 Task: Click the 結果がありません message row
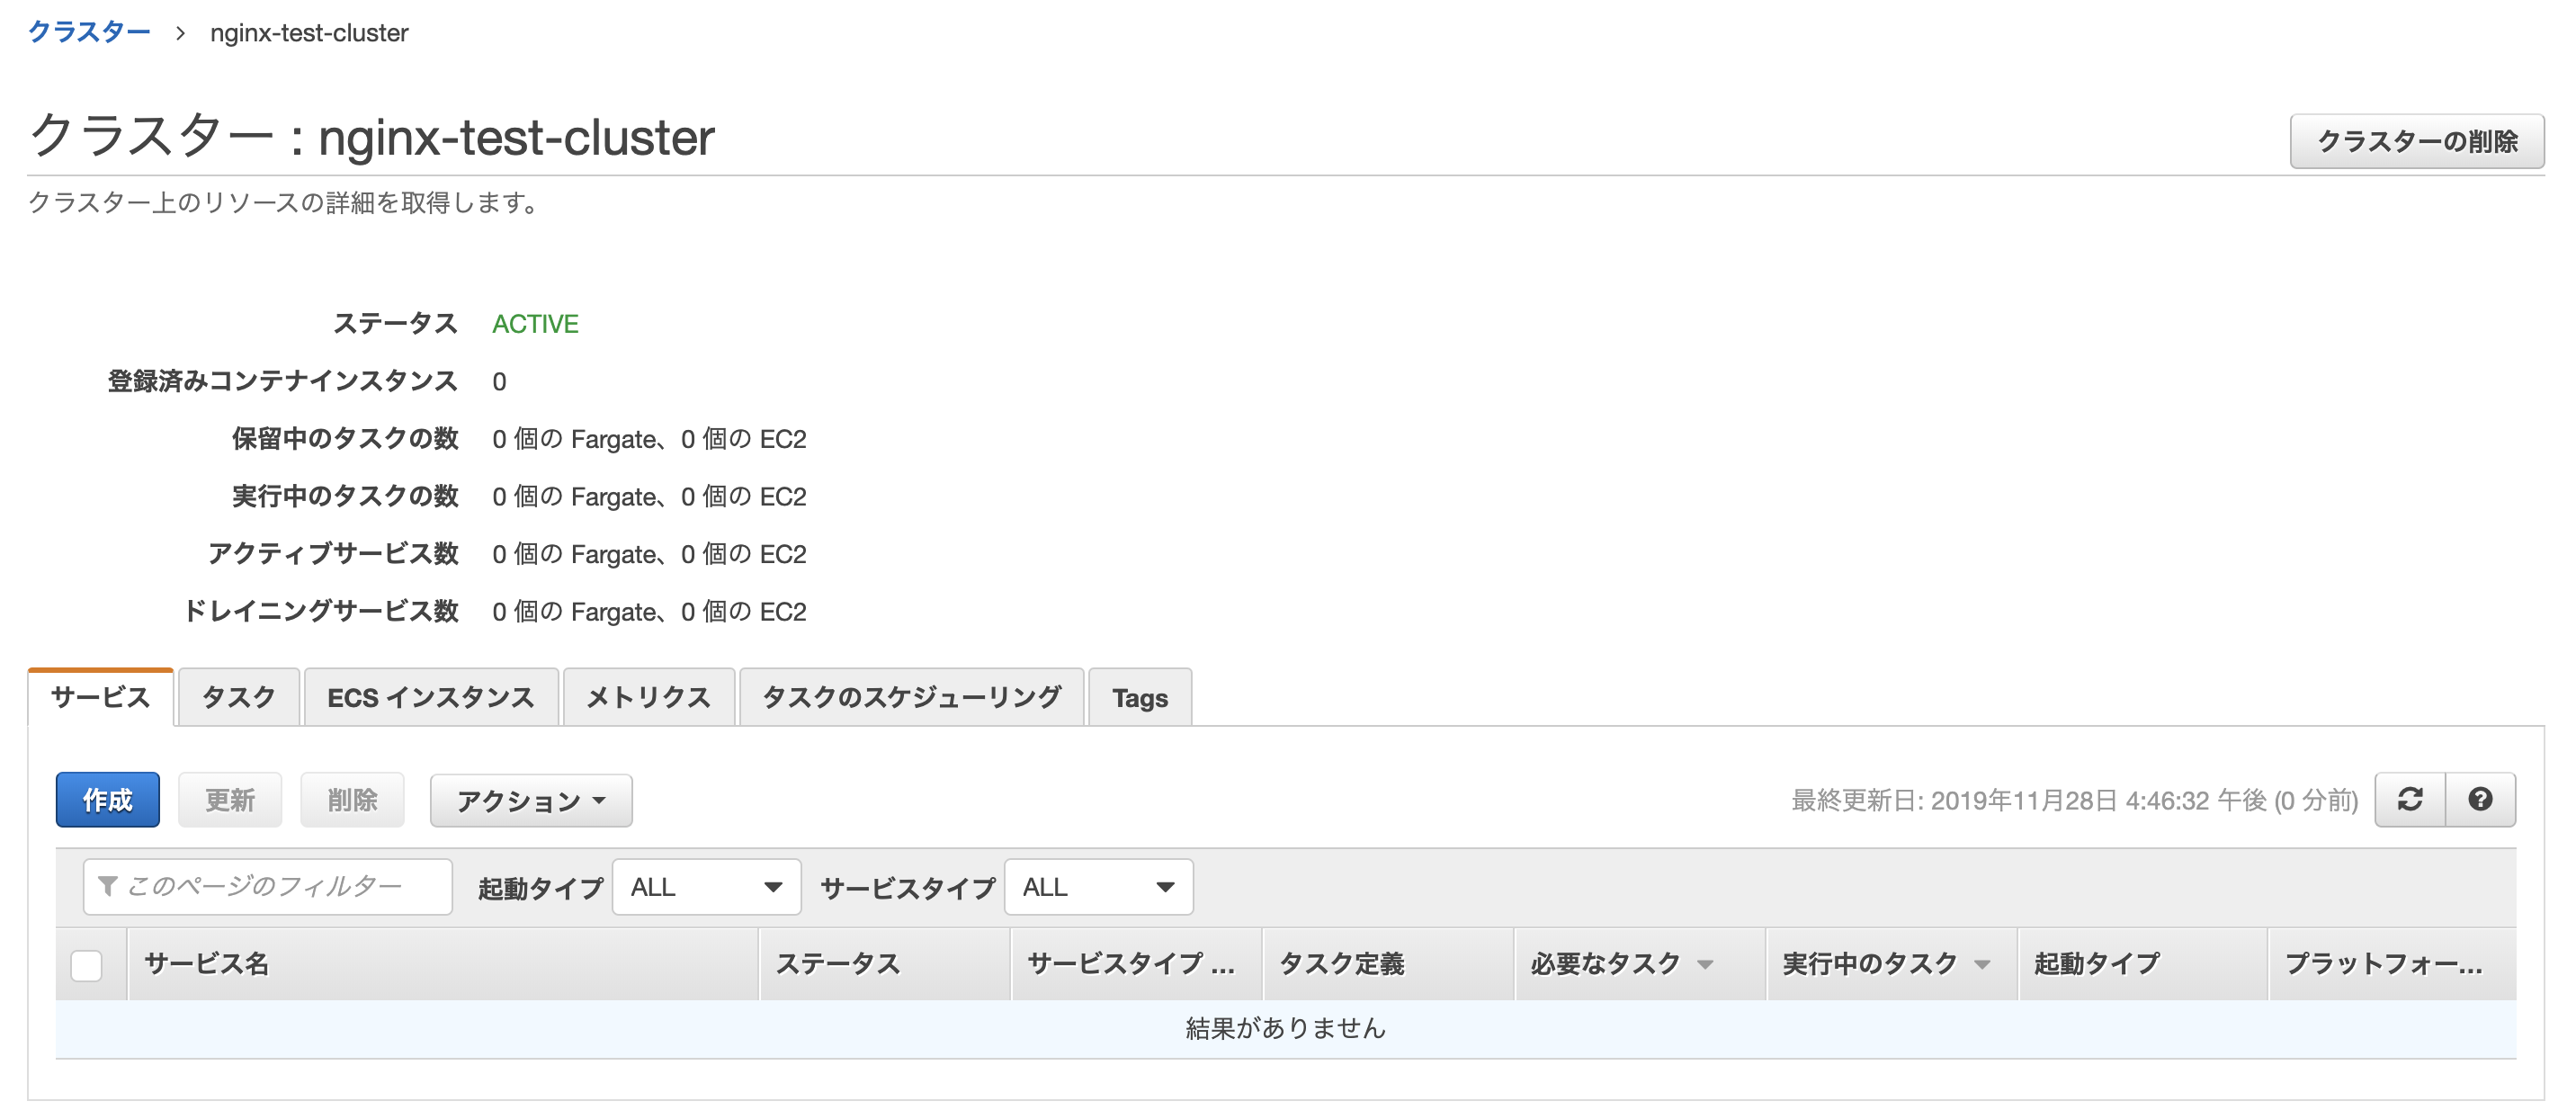coord(1286,1028)
